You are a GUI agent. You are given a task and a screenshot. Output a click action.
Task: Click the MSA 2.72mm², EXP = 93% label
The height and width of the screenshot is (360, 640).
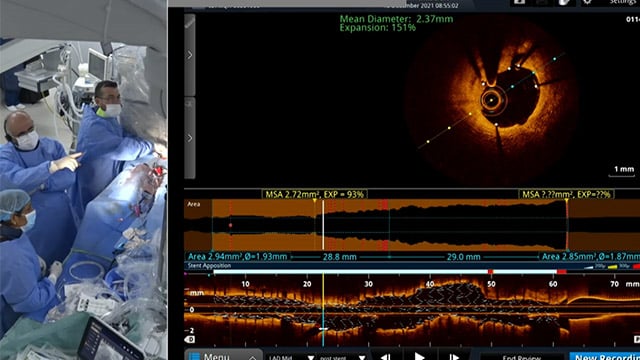click(x=314, y=194)
